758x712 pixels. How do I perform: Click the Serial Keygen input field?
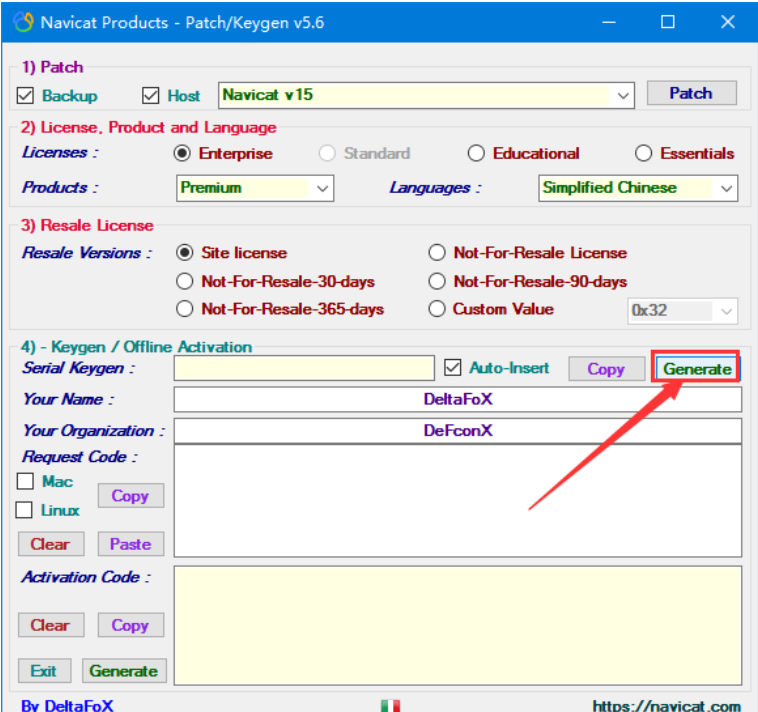point(304,368)
